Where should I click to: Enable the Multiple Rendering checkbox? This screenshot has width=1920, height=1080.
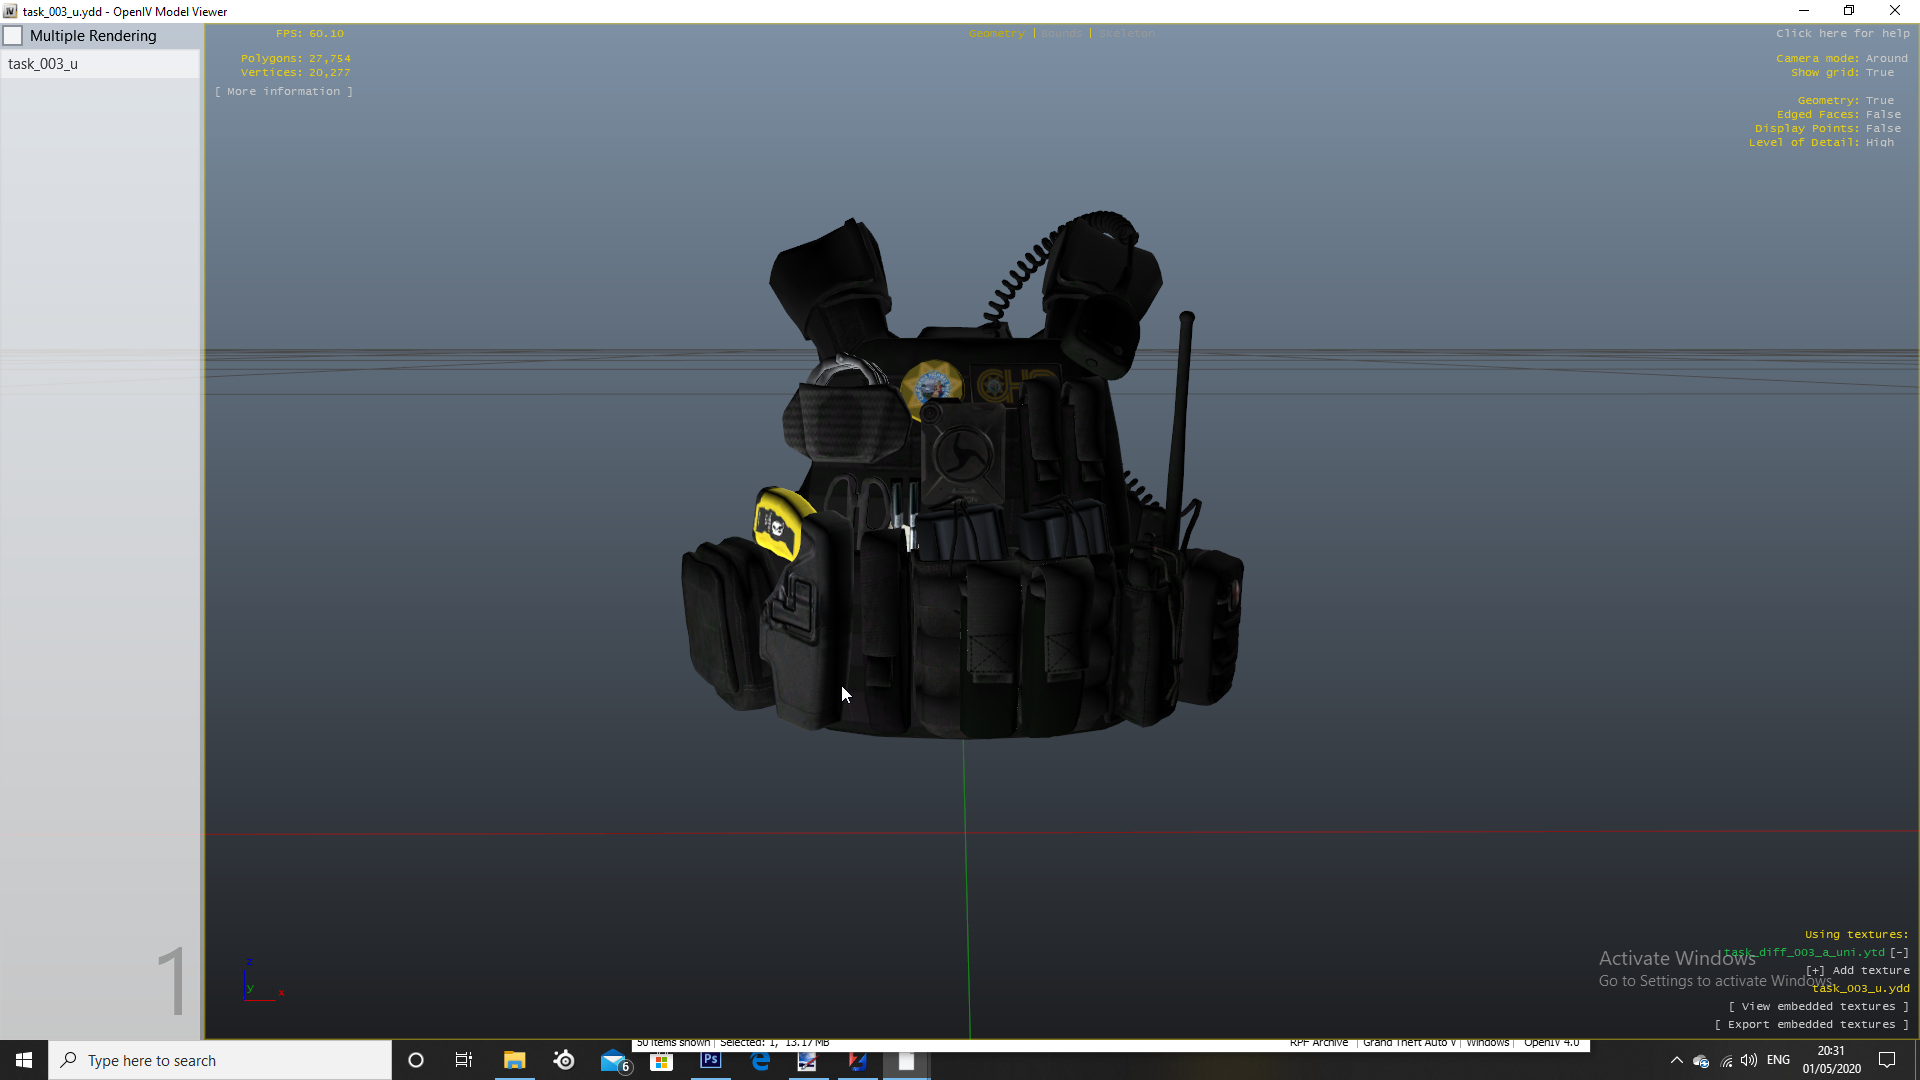[14, 36]
